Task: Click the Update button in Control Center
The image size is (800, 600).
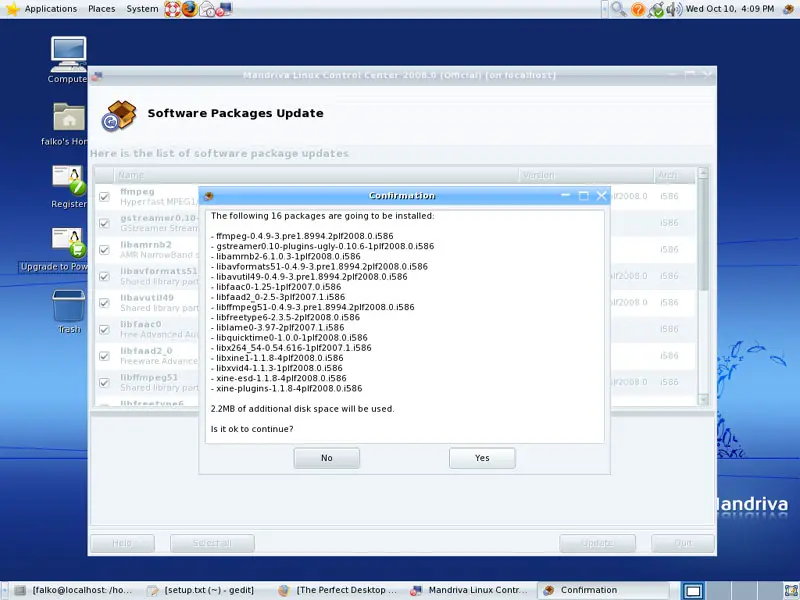Action: (597, 543)
